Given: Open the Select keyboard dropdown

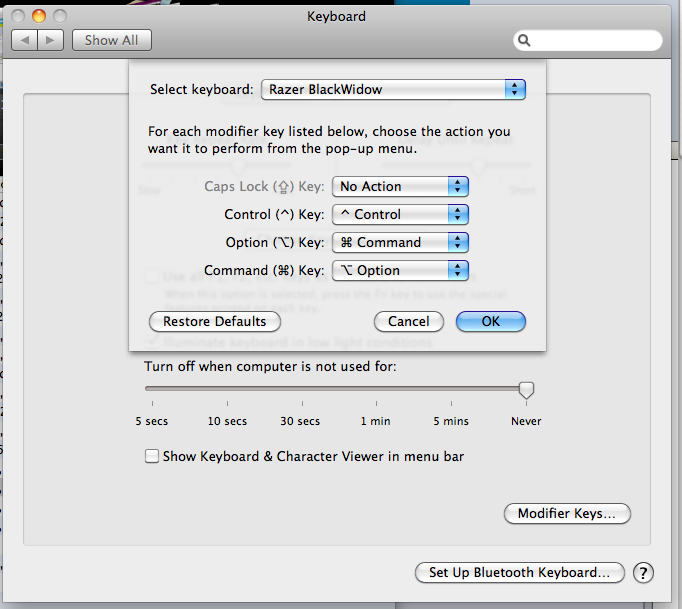Looking at the screenshot, I should coord(393,90).
